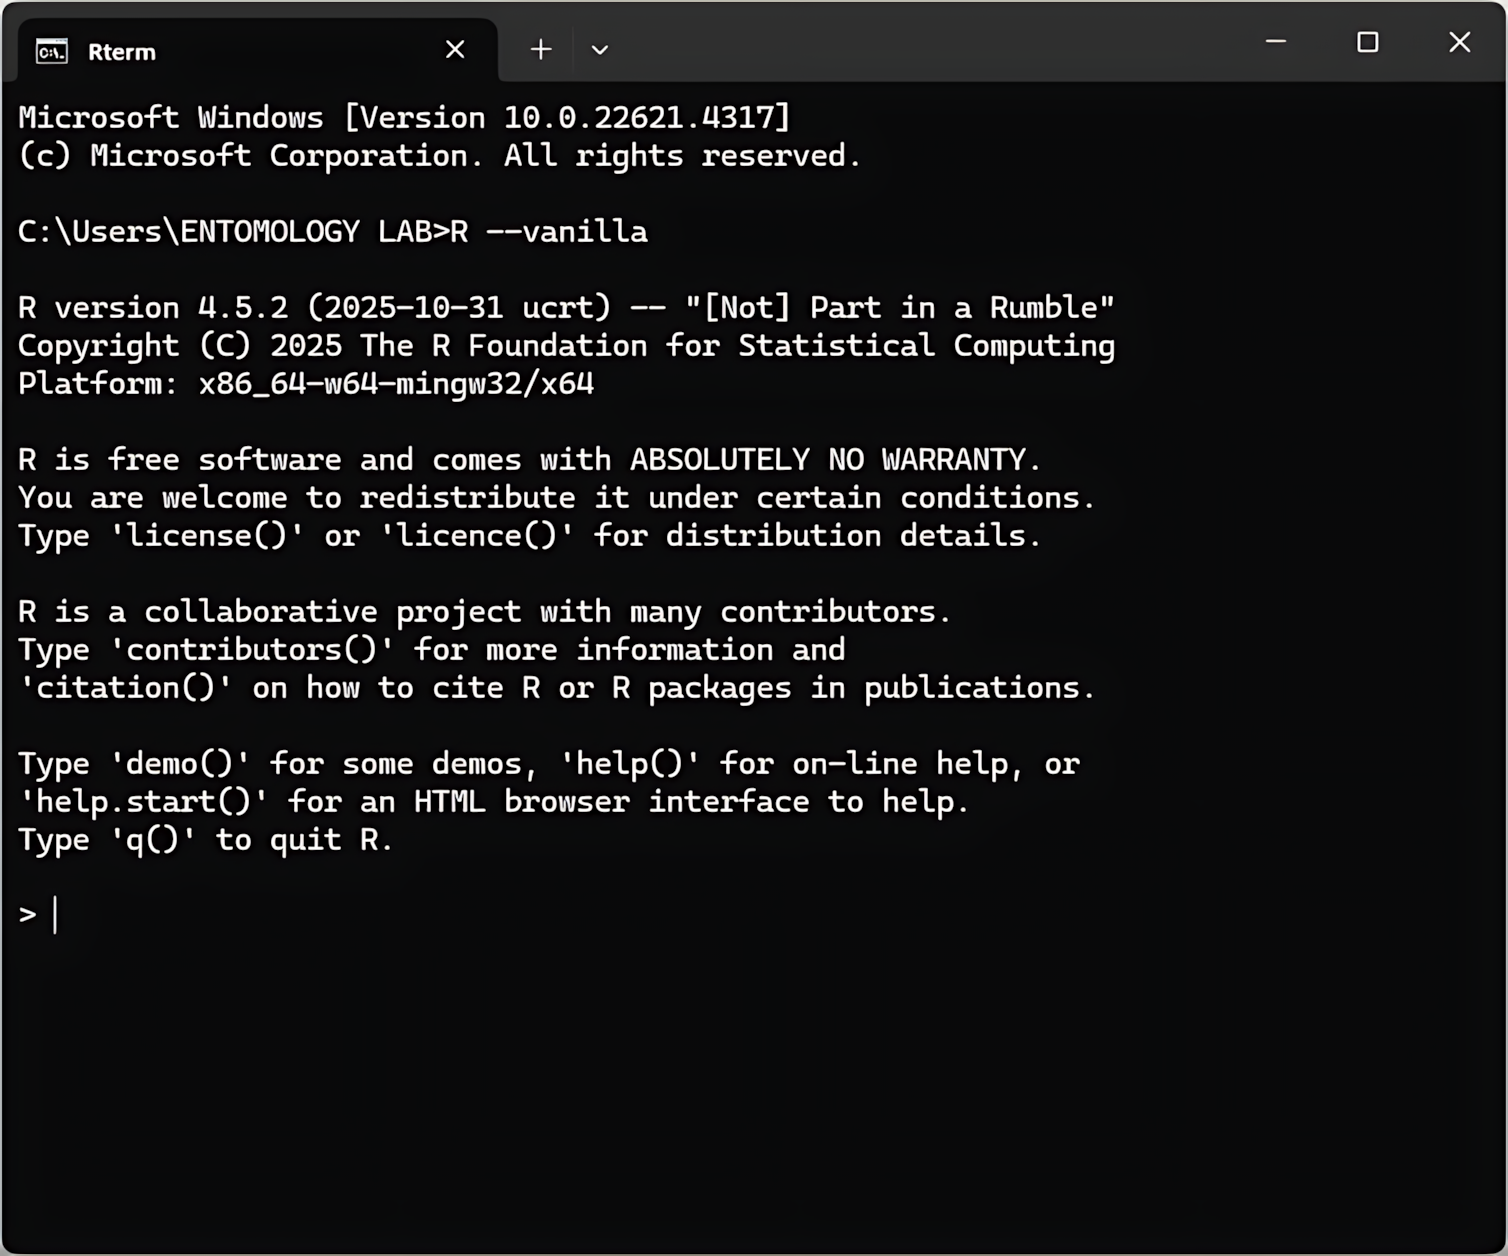Click the 'q()' quit text
This screenshot has width=1508, height=1256.
[x=153, y=840]
